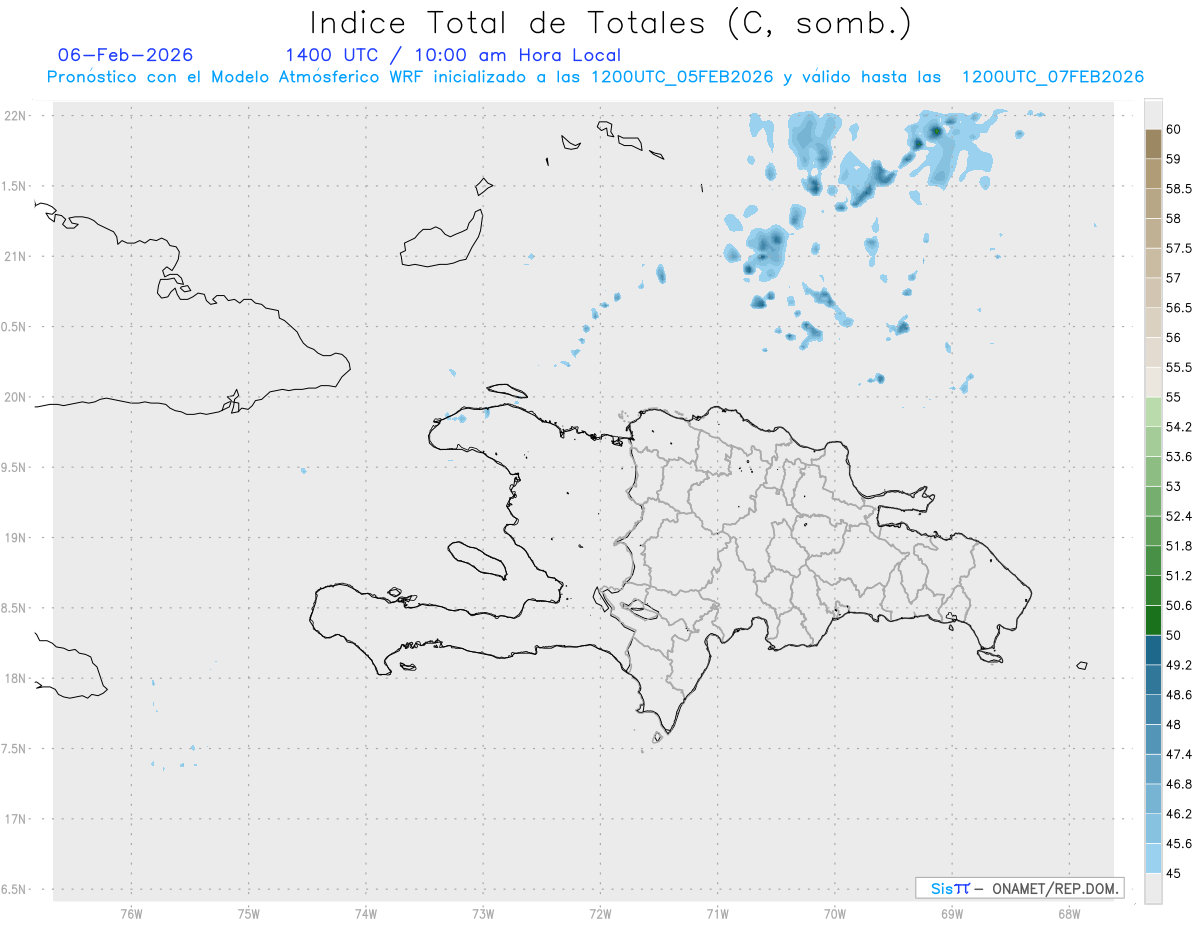Click the '71W' longitude label
This screenshot has width=1200, height=927.
[717, 913]
